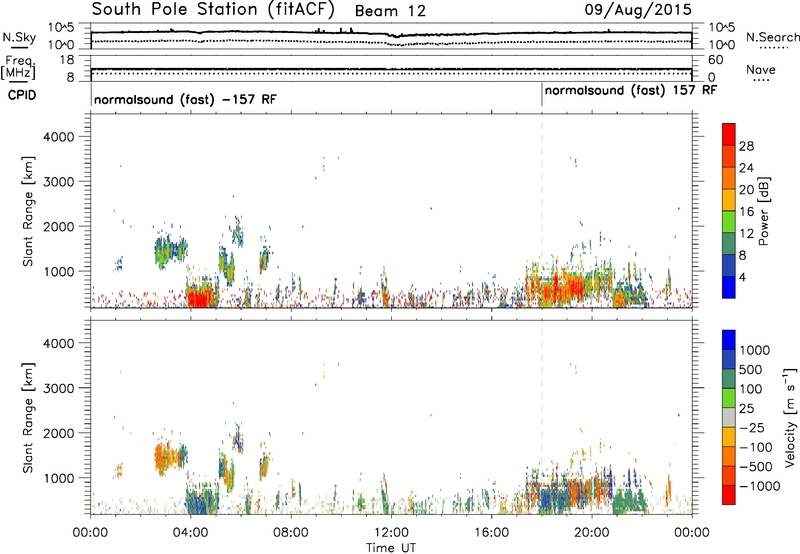
Task: Click the red bottom segment of the velocity colorbar
Action: click(x=729, y=495)
